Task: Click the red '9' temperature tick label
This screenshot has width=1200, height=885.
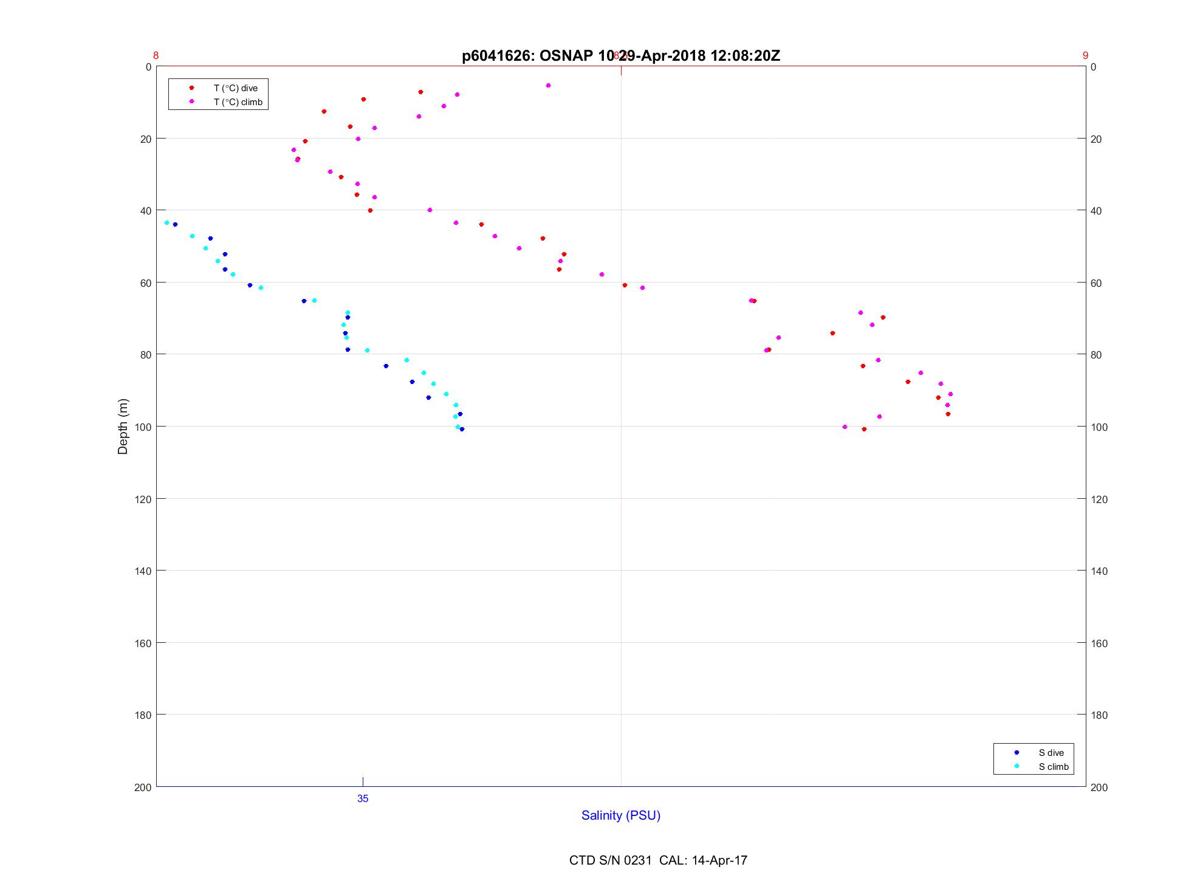Action: coord(1085,56)
